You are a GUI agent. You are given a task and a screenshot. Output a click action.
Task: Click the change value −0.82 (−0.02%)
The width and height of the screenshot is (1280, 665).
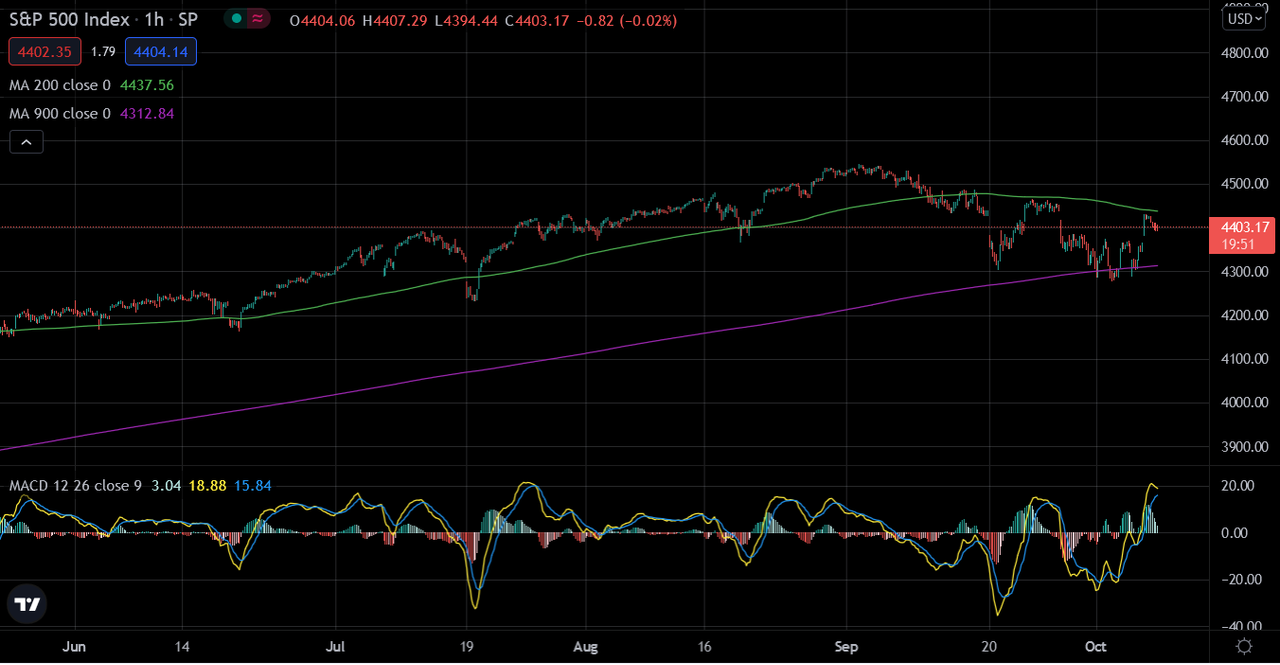[627, 20]
